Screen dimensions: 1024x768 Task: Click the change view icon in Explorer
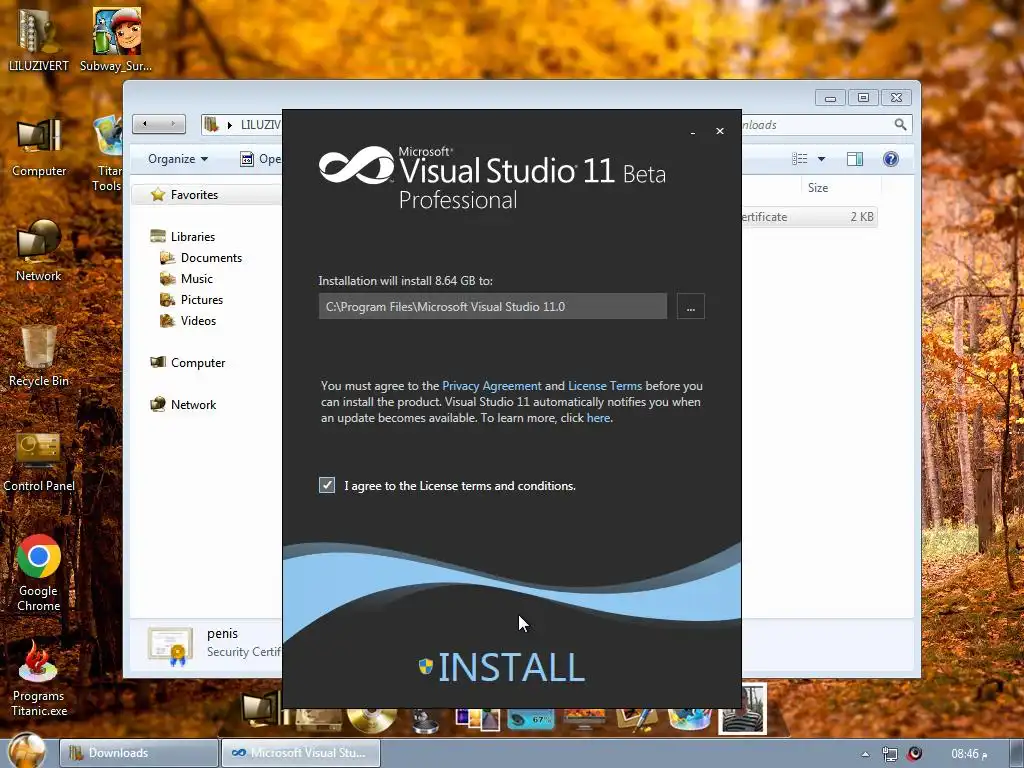799,159
